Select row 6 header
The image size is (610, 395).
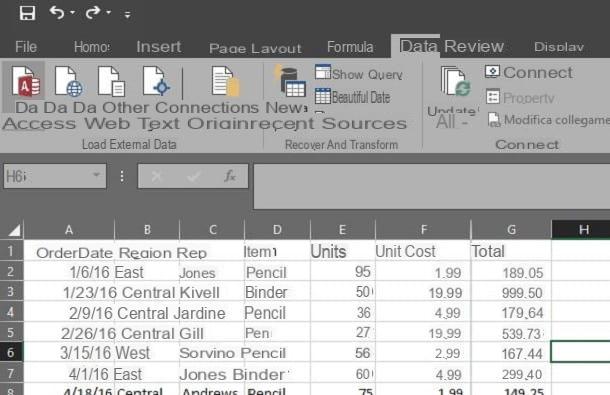point(11,353)
